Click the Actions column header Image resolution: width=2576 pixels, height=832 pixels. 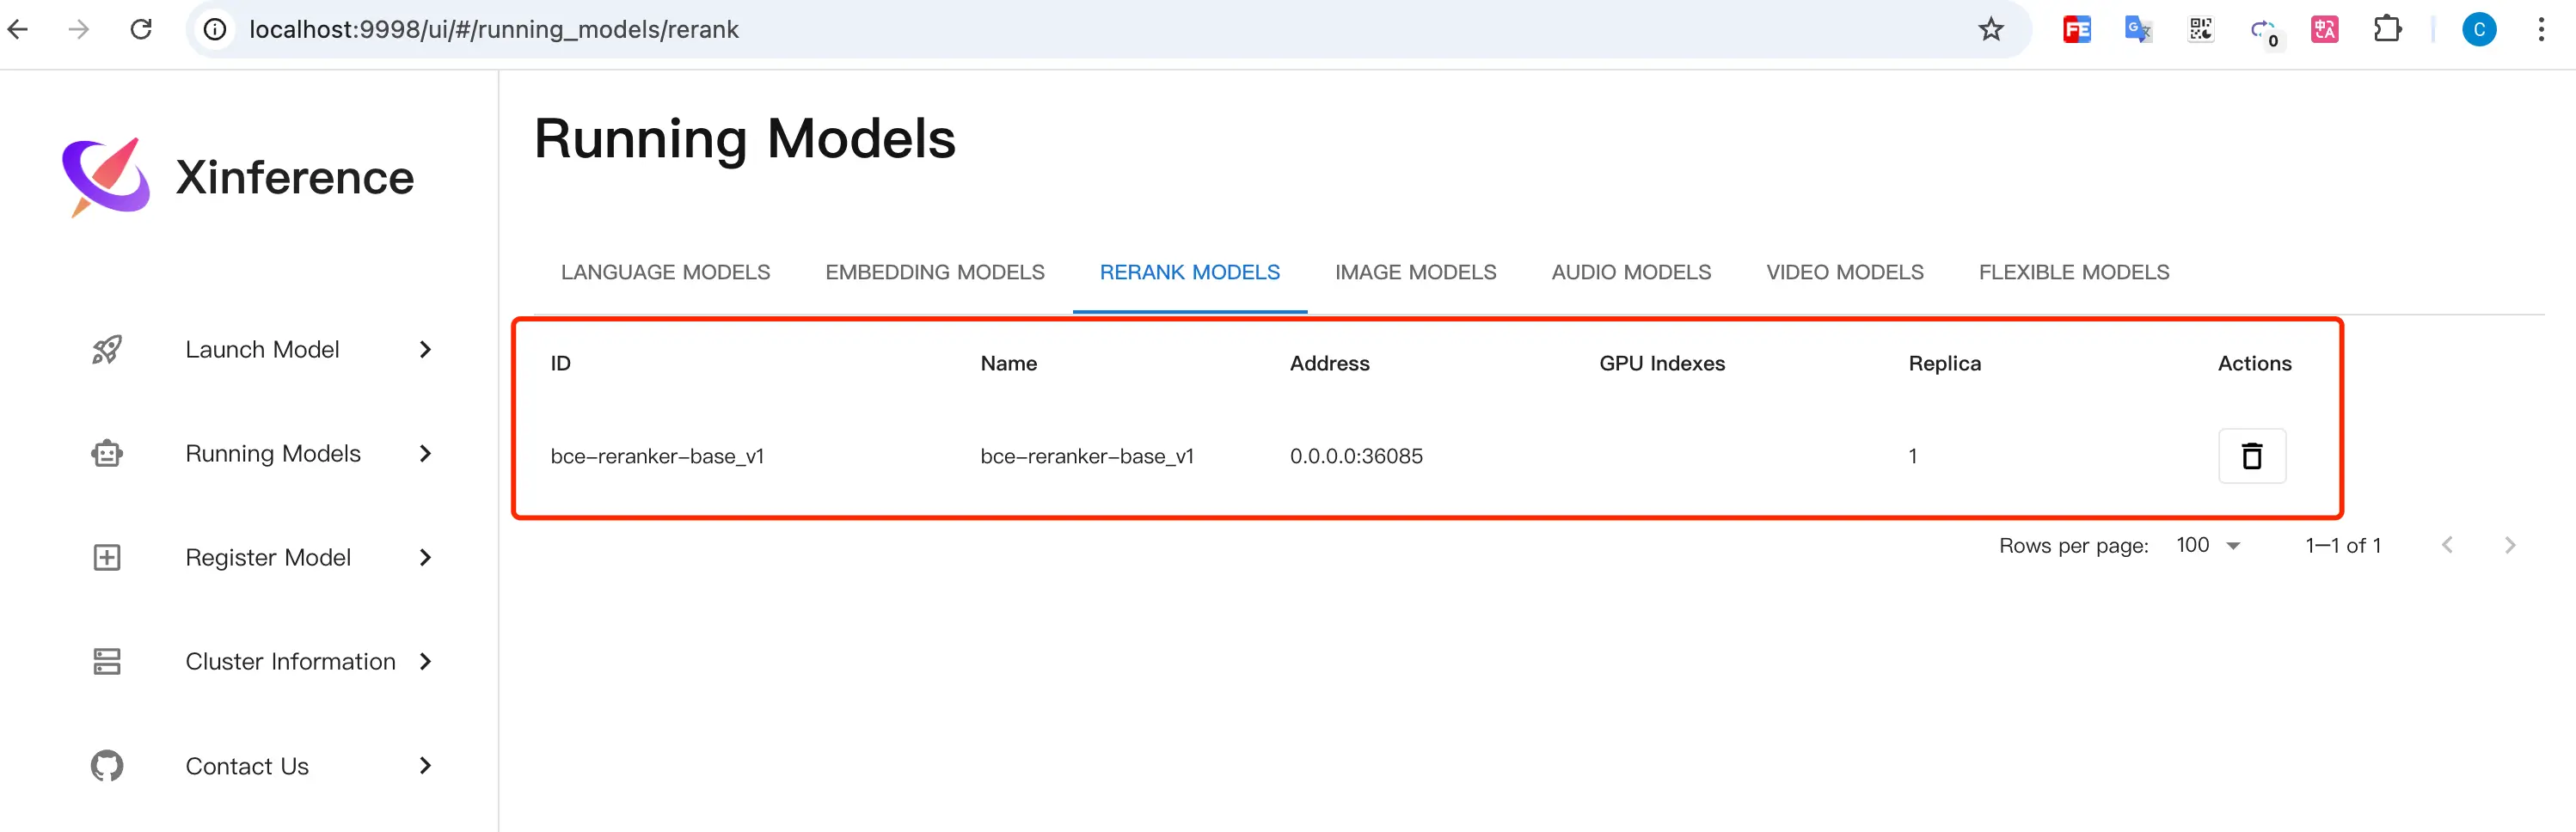coord(2254,363)
